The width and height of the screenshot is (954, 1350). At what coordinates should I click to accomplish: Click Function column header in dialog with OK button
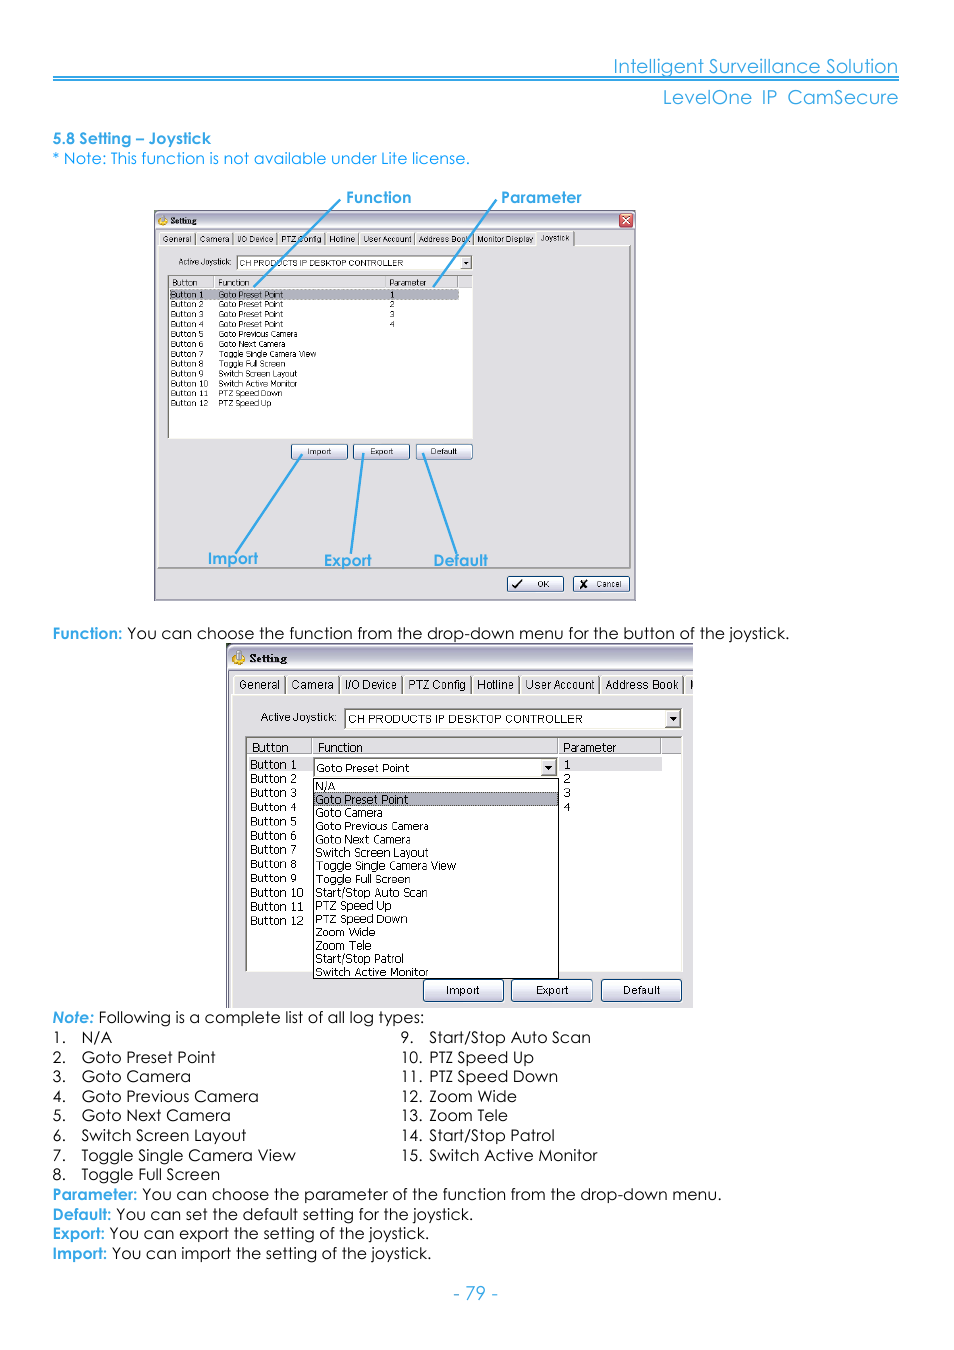point(300,283)
